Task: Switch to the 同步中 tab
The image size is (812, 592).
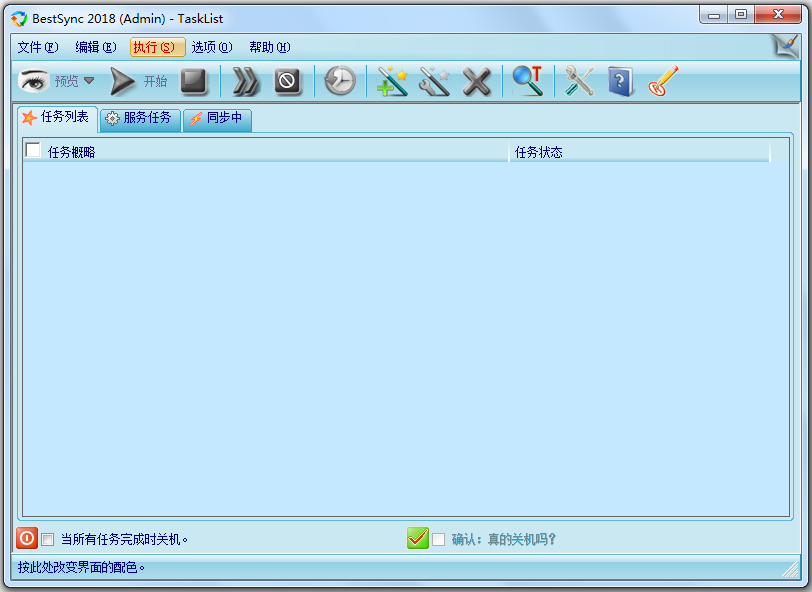Action: click(218, 119)
